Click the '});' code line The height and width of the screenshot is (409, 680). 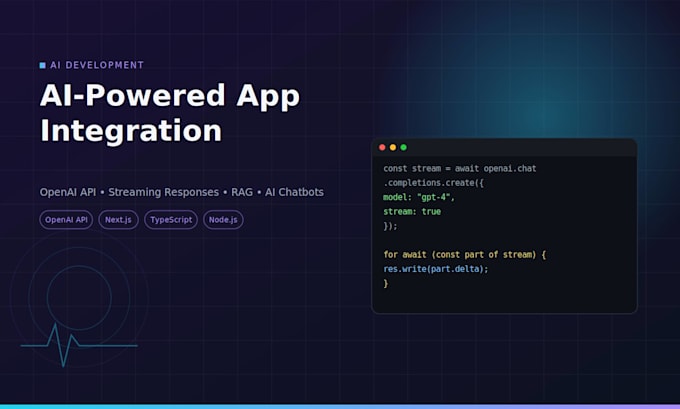pos(390,226)
